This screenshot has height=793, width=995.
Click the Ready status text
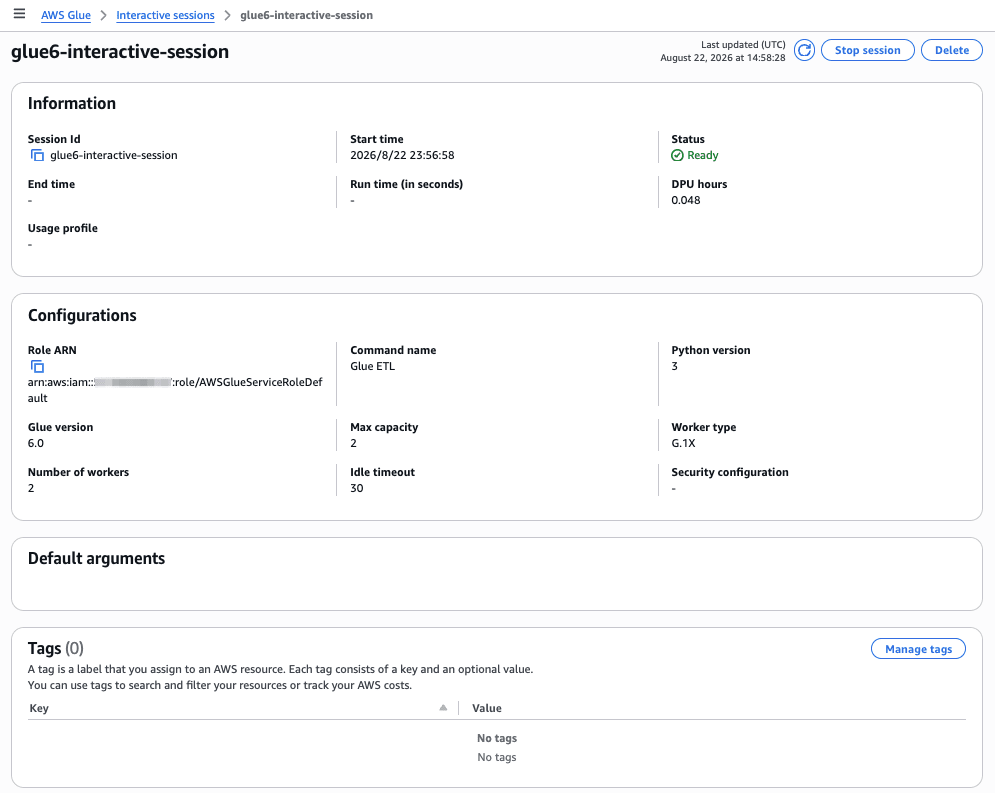coord(702,155)
